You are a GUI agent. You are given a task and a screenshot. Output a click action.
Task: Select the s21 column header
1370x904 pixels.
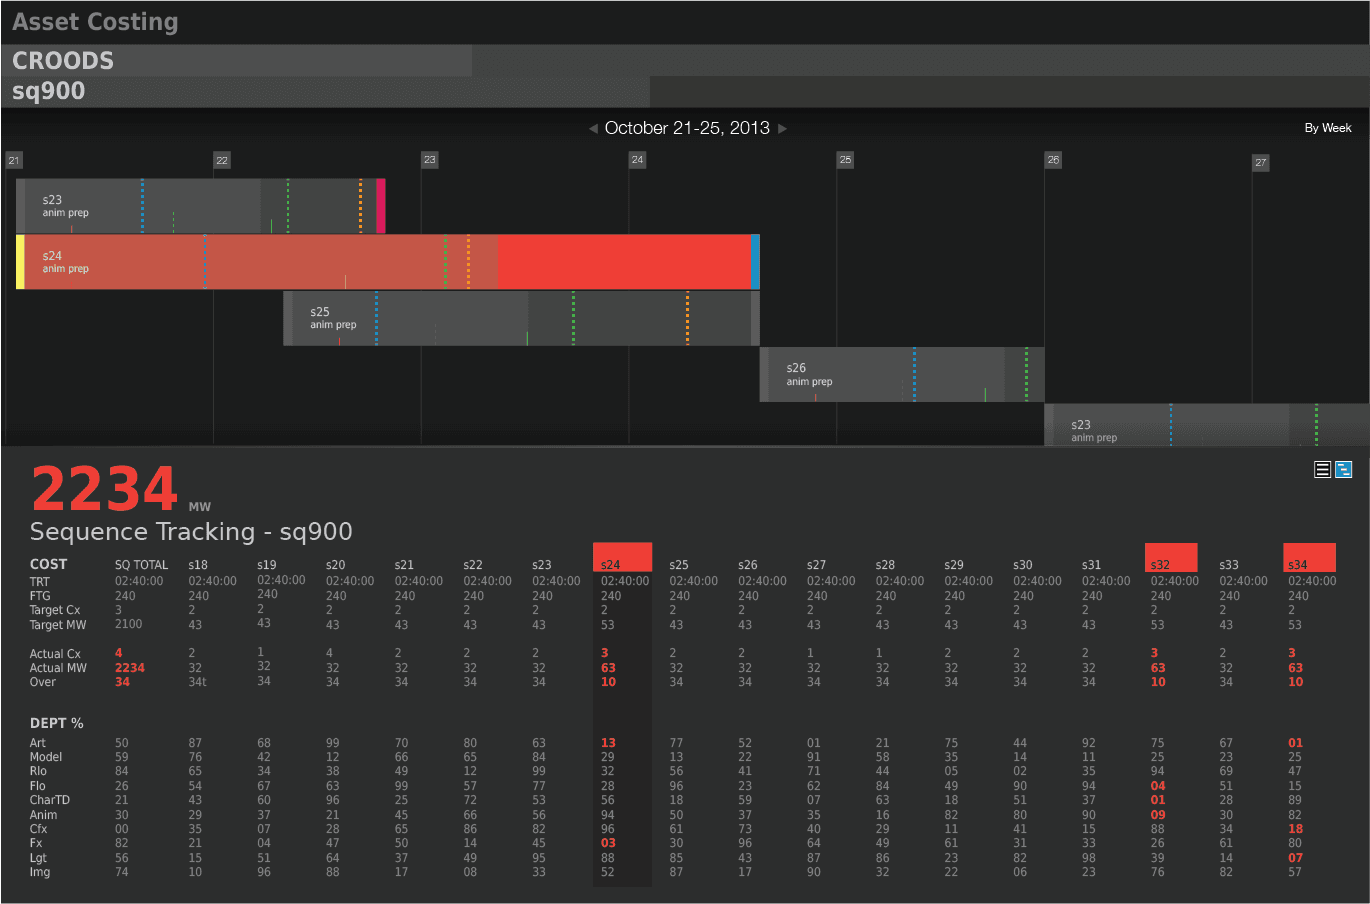tap(404, 565)
